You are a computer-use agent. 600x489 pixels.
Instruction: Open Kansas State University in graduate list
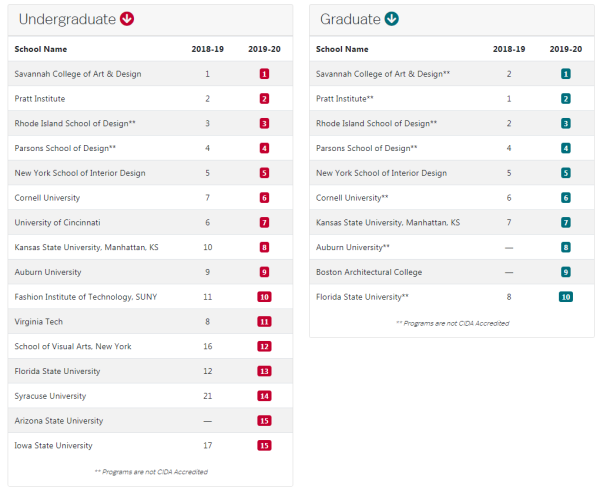[x=388, y=222]
